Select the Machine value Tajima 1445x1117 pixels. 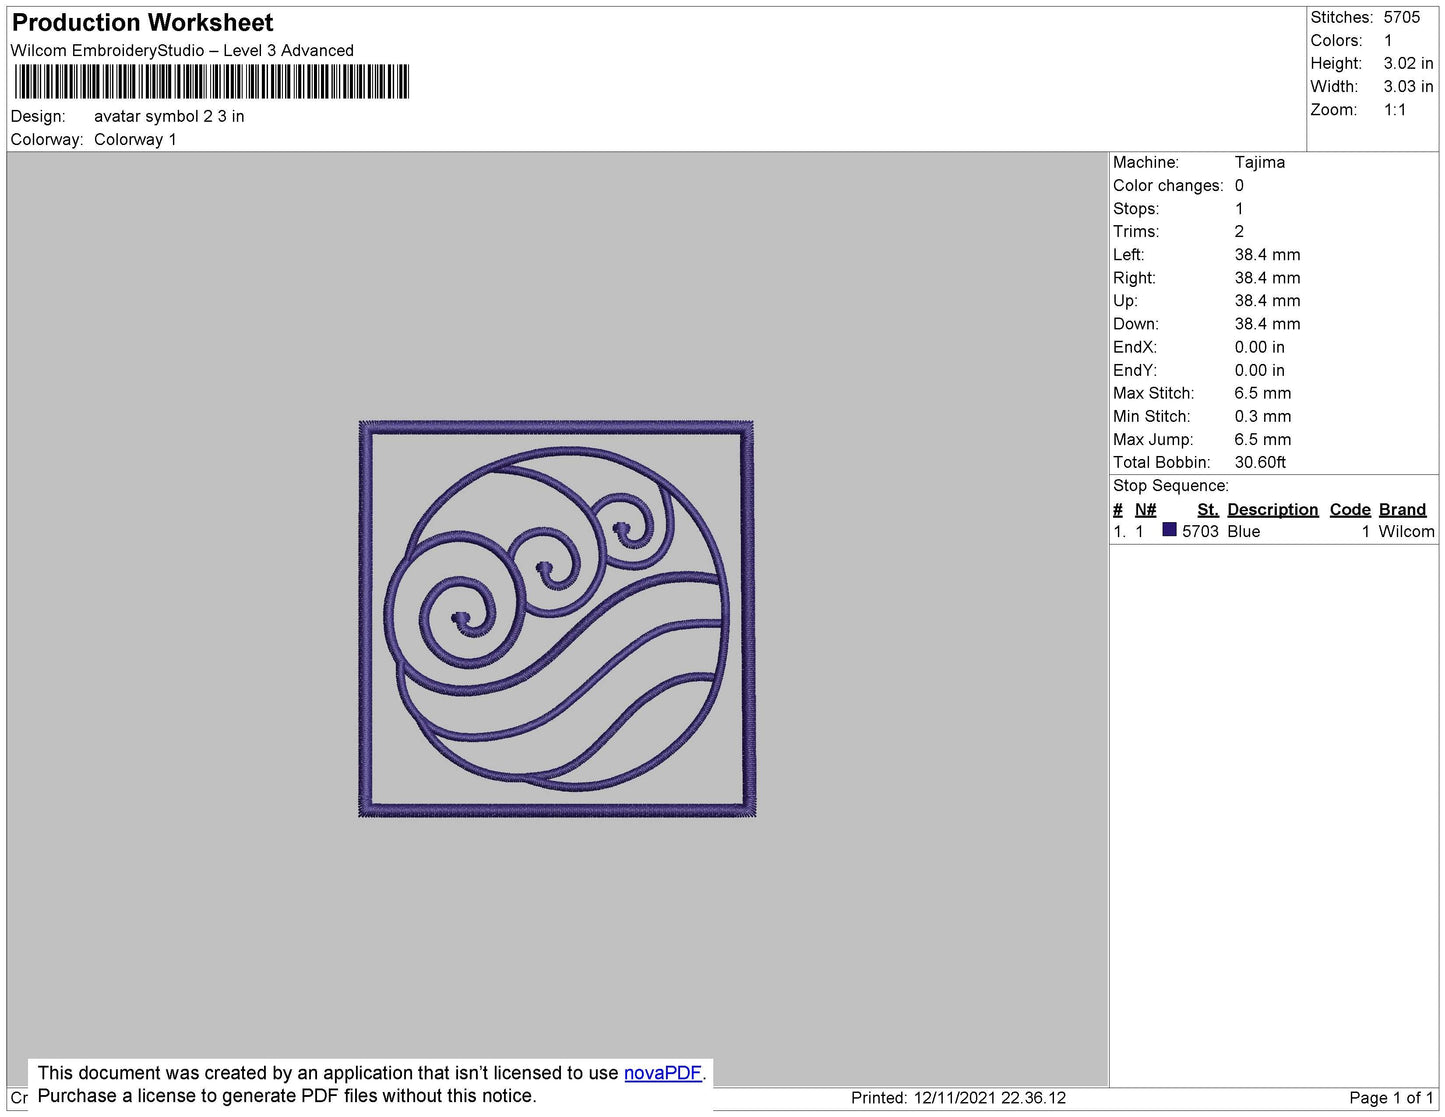[x=1260, y=162]
